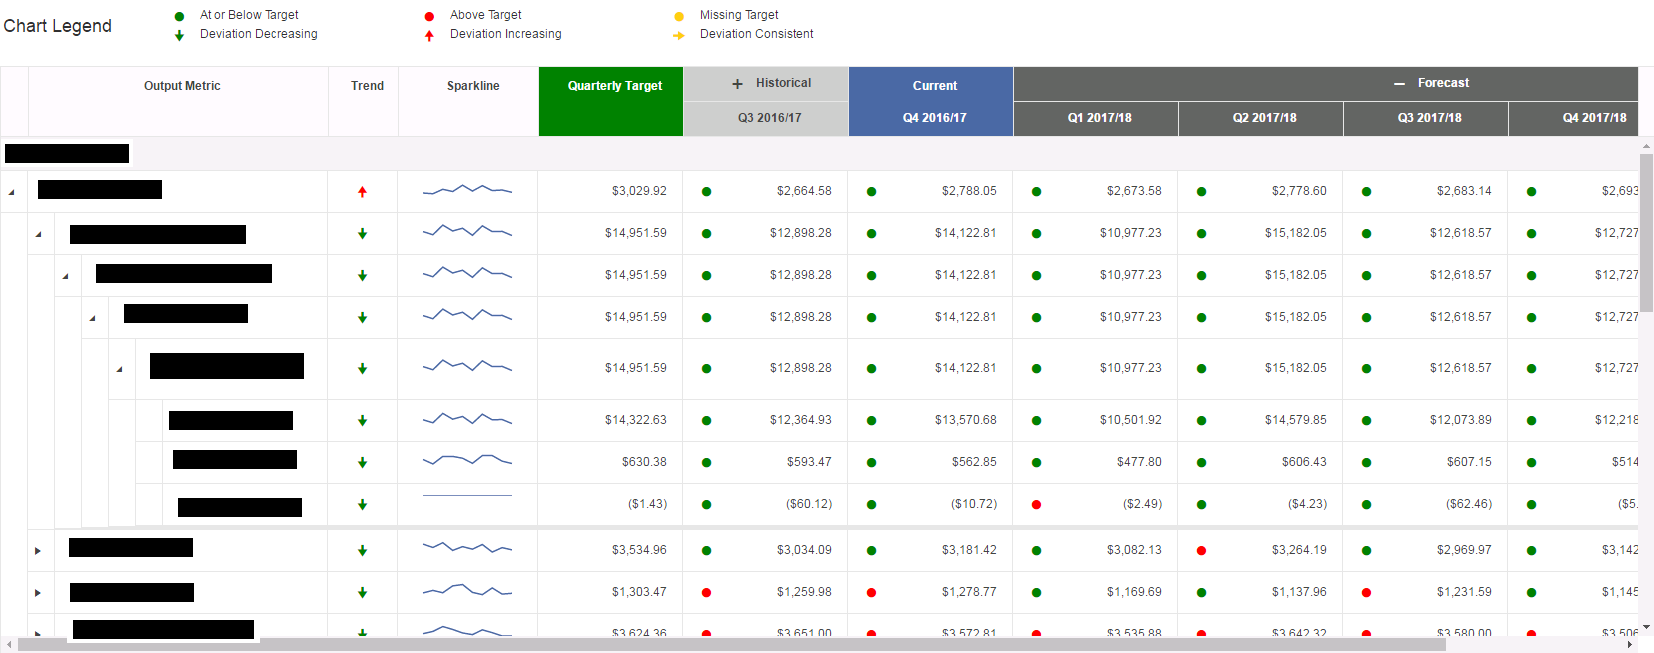The image size is (1654, 653).
Task: Click the sparkline chart in $3,029.92 row
Action: click(467, 189)
